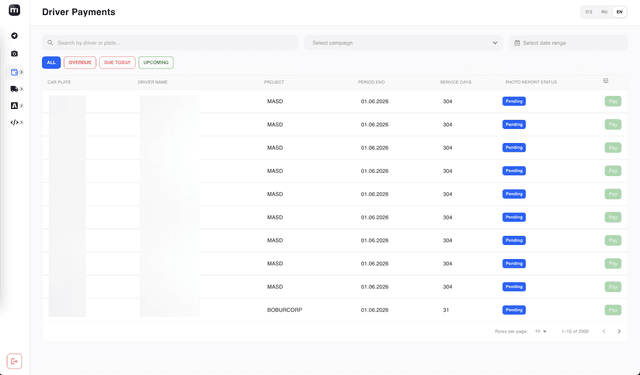The image size is (640, 375).
Task: Click the service days value 31
Action: [x=446, y=310]
